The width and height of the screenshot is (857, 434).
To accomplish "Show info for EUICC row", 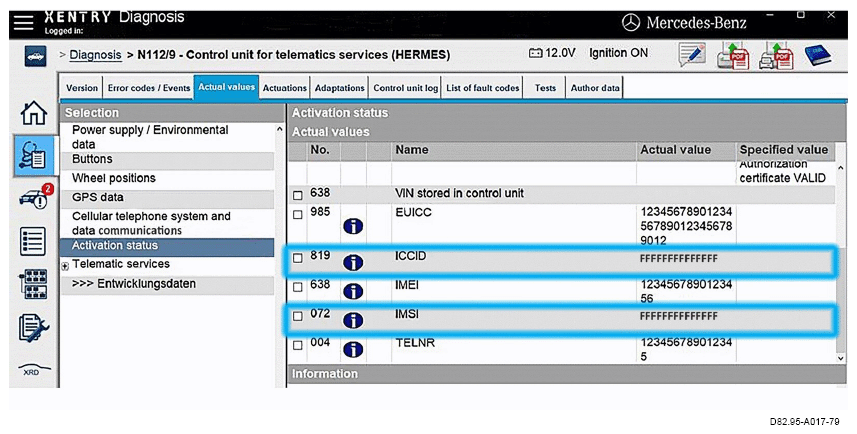I will click(x=353, y=226).
